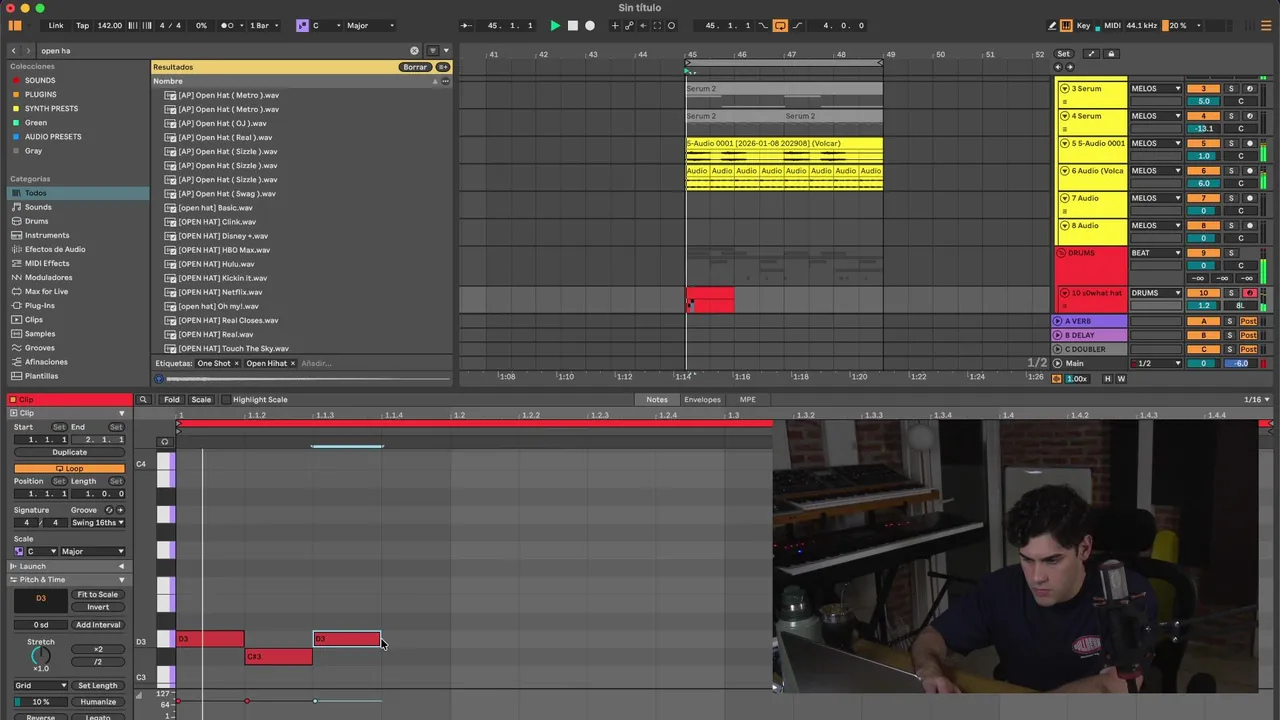
Task: Click the Stop button in the transport
Action: (x=573, y=25)
